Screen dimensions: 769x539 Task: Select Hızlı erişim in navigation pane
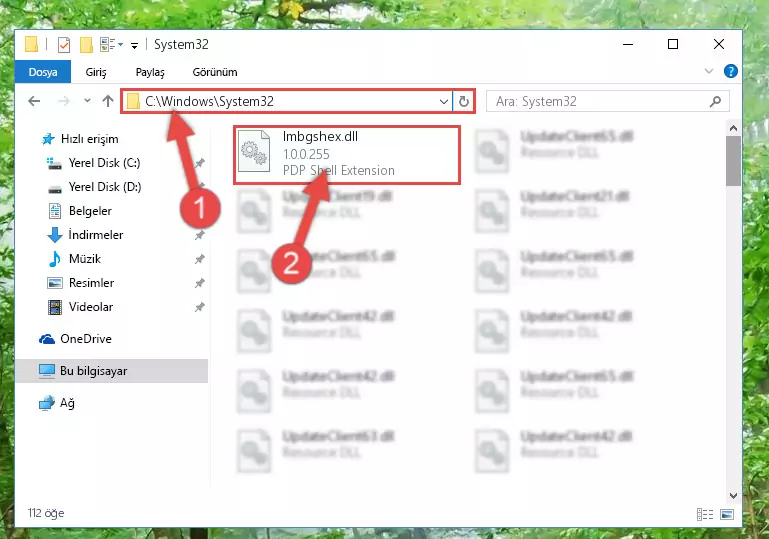point(89,139)
